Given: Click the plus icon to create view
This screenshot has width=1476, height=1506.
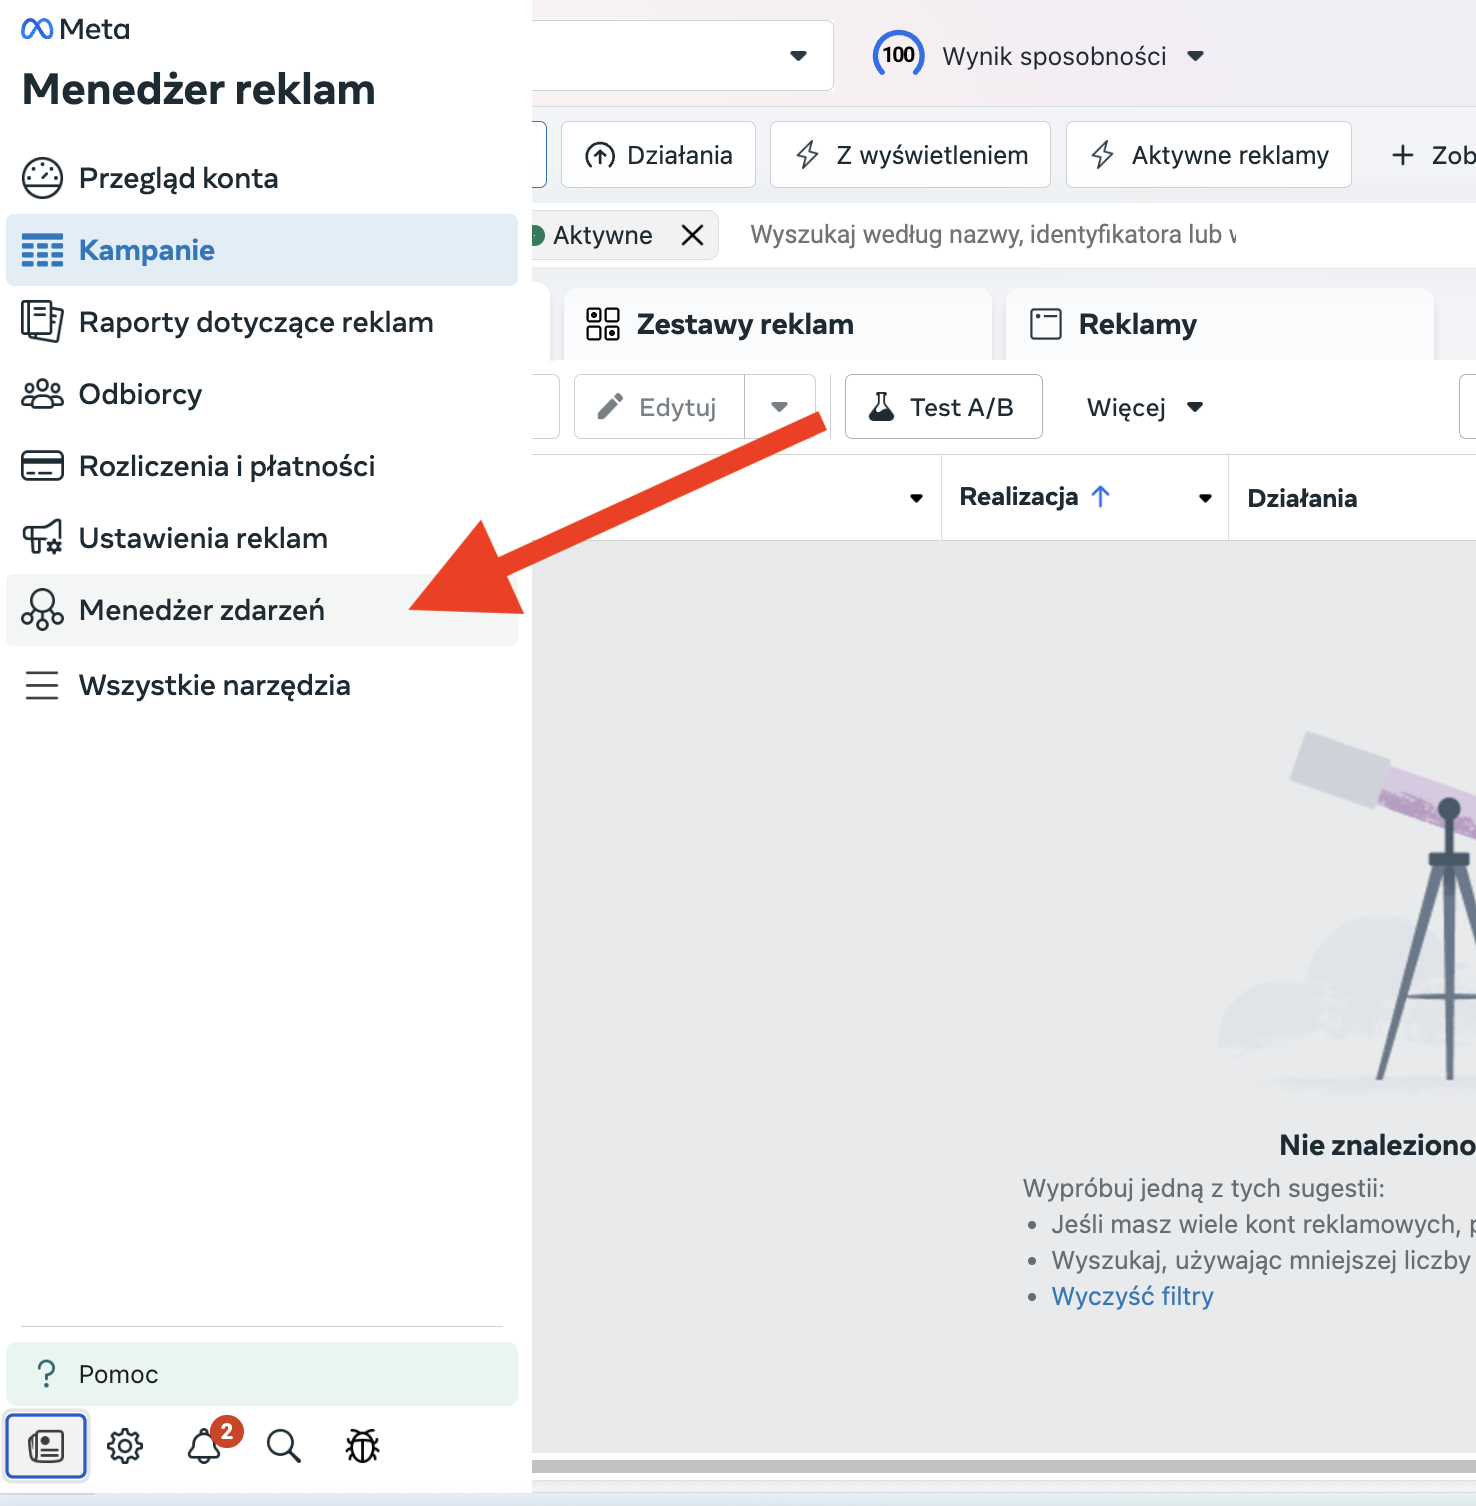Looking at the screenshot, I should [1403, 155].
